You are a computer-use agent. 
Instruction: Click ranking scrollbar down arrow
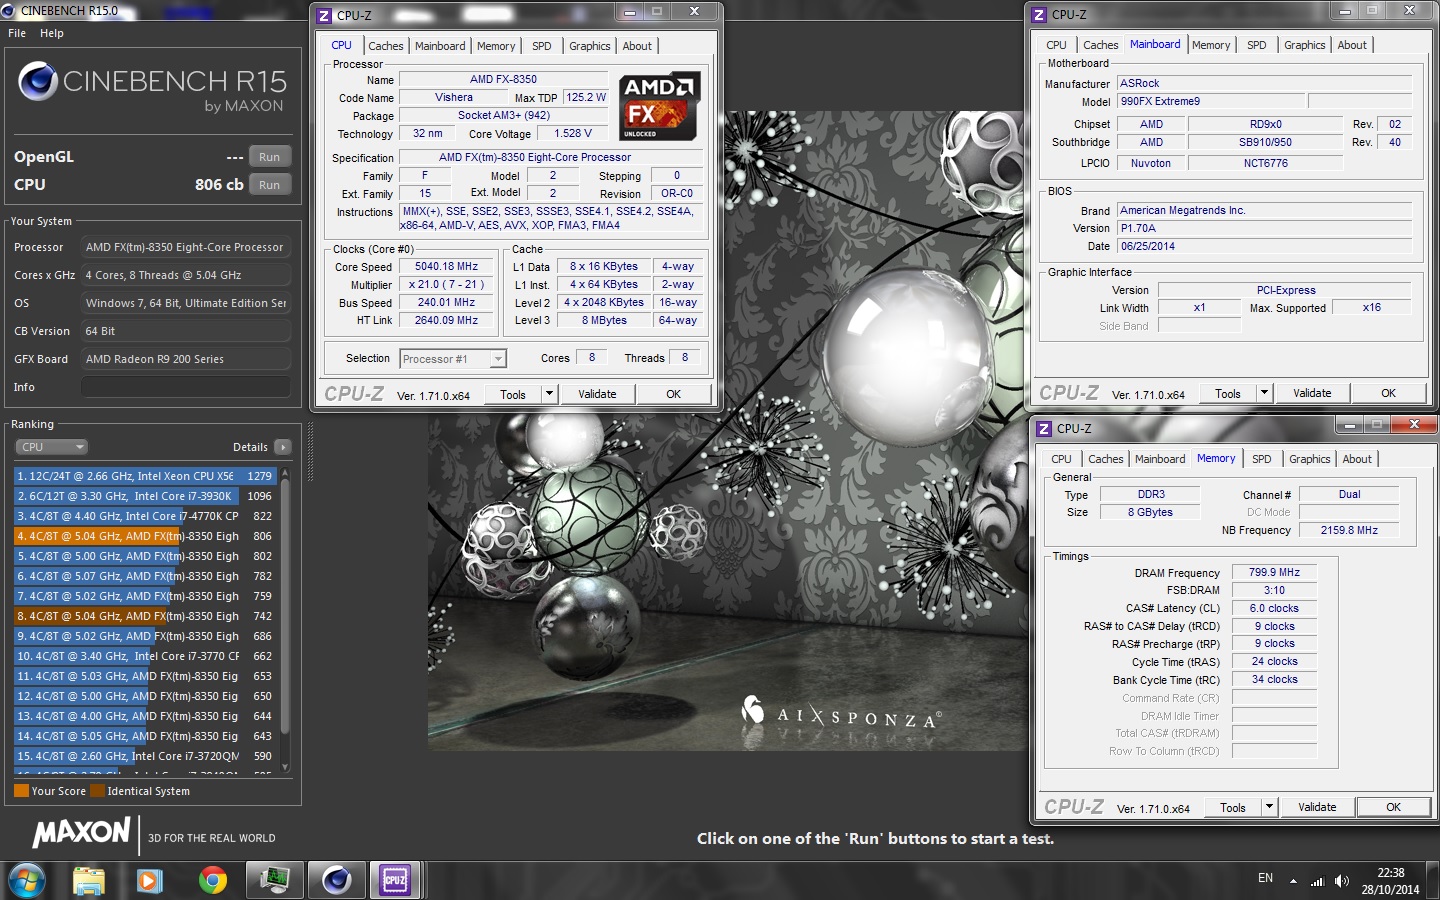[x=285, y=768]
